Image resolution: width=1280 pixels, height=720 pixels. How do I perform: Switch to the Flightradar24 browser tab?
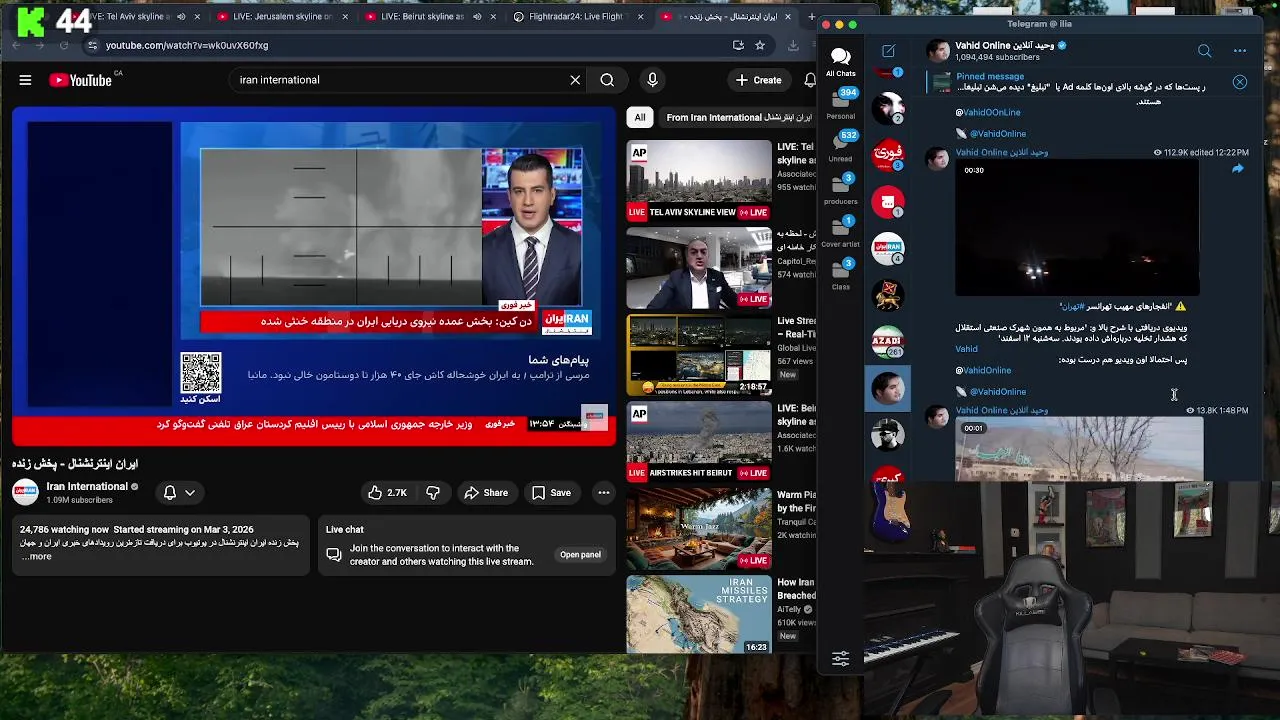tap(575, 16)
